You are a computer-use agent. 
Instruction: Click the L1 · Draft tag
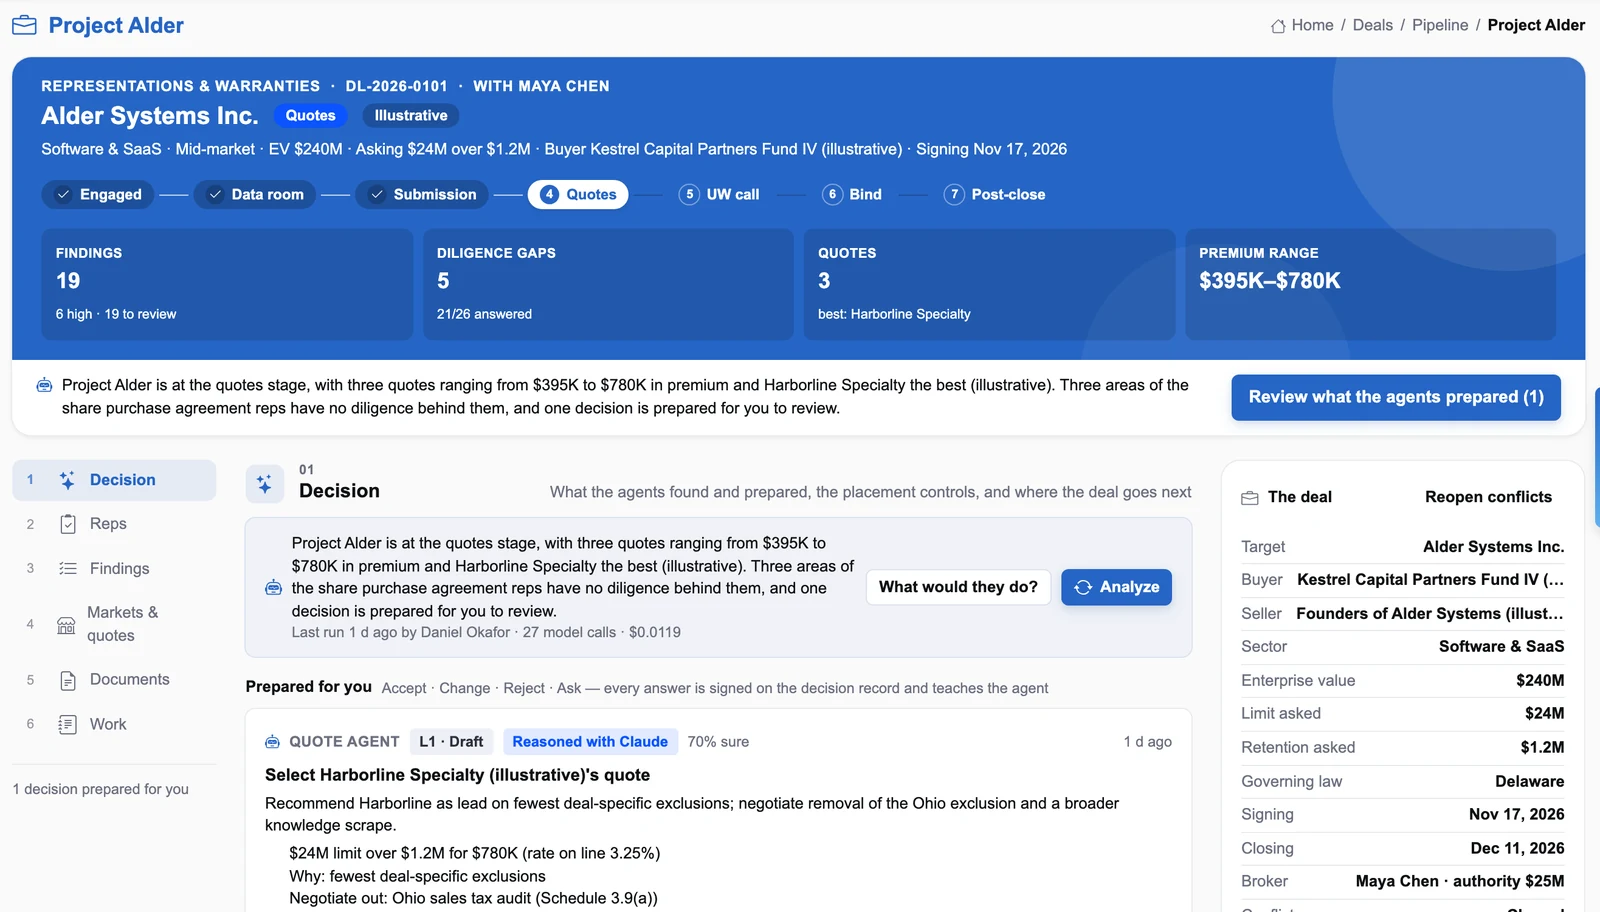coord(451,742)
